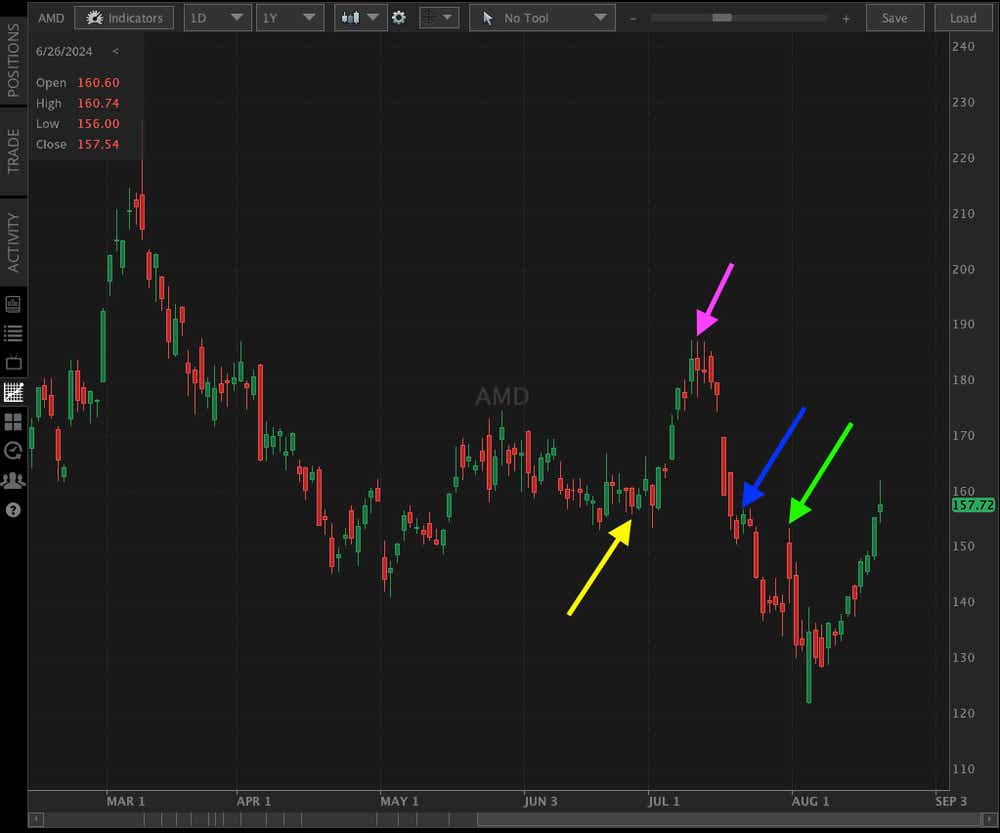Click the 240 price axis label
Viewport: 1000px width, 833px height.
[963, 47]
